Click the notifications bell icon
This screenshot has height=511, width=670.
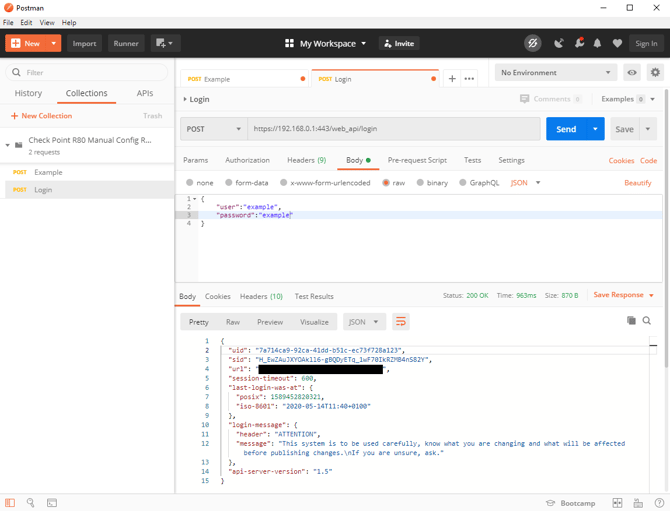coord(597,44)
